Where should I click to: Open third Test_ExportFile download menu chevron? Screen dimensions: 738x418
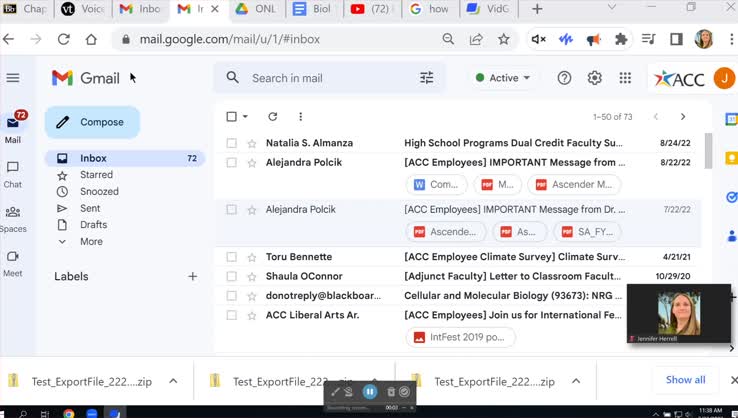(x=576, y=381)
